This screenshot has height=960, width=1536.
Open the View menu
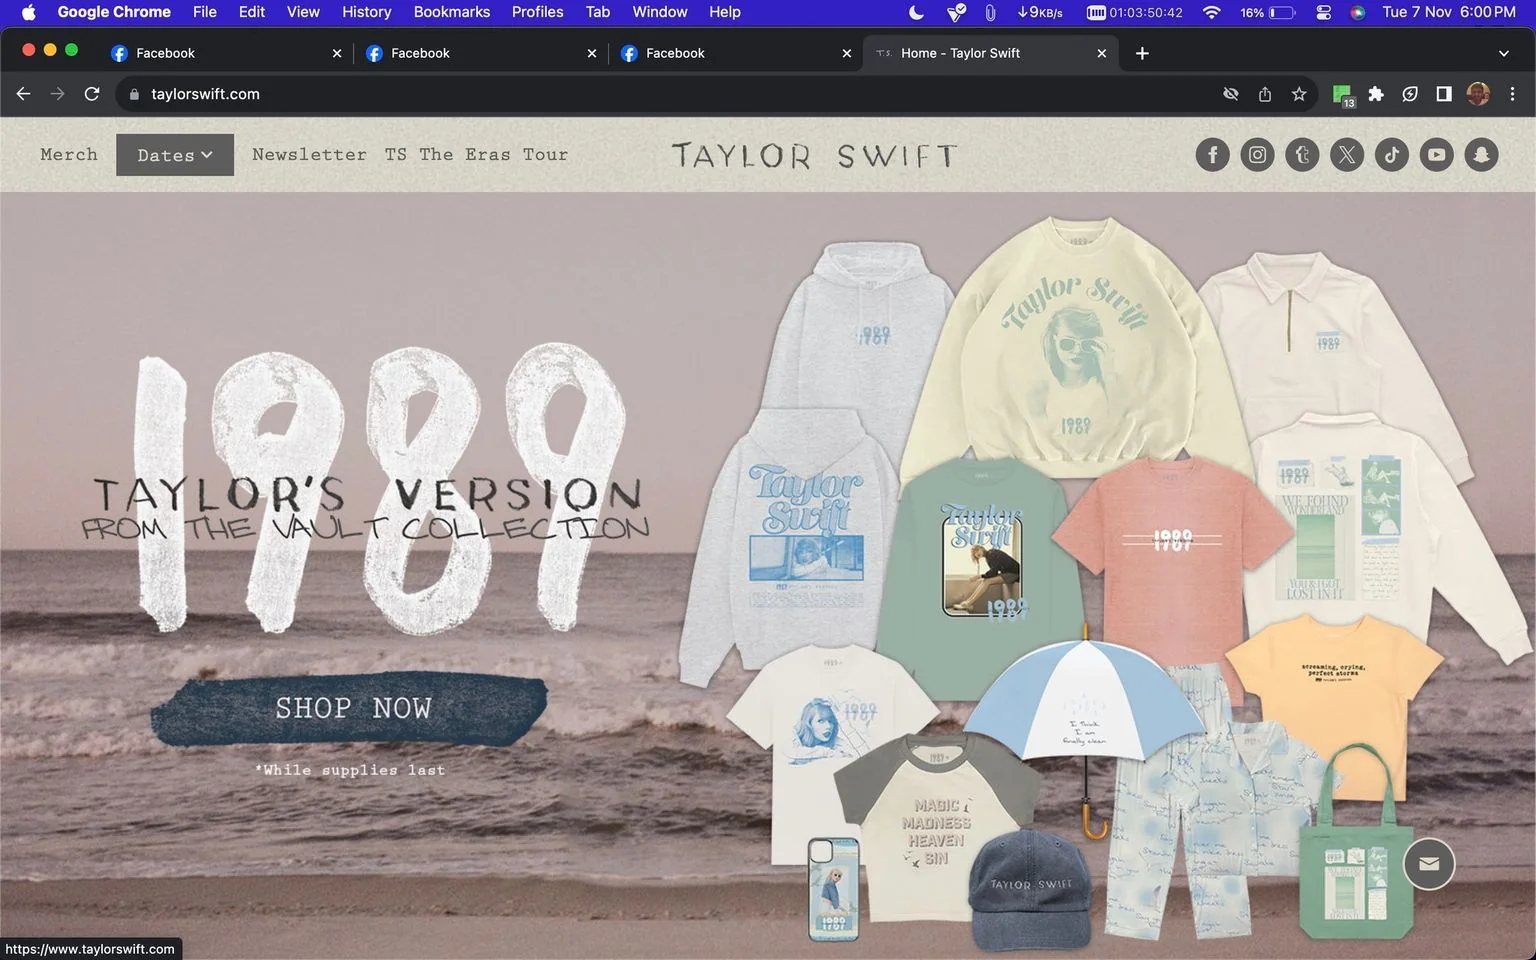pos(303,12)
